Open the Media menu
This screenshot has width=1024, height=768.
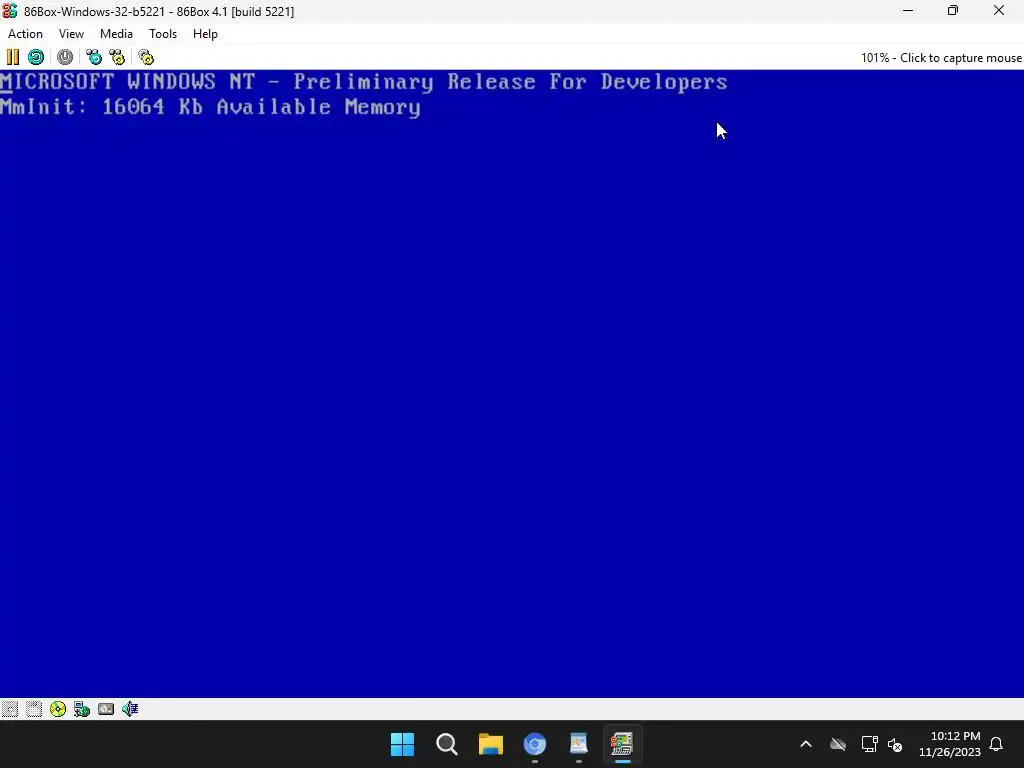[116, 34]
